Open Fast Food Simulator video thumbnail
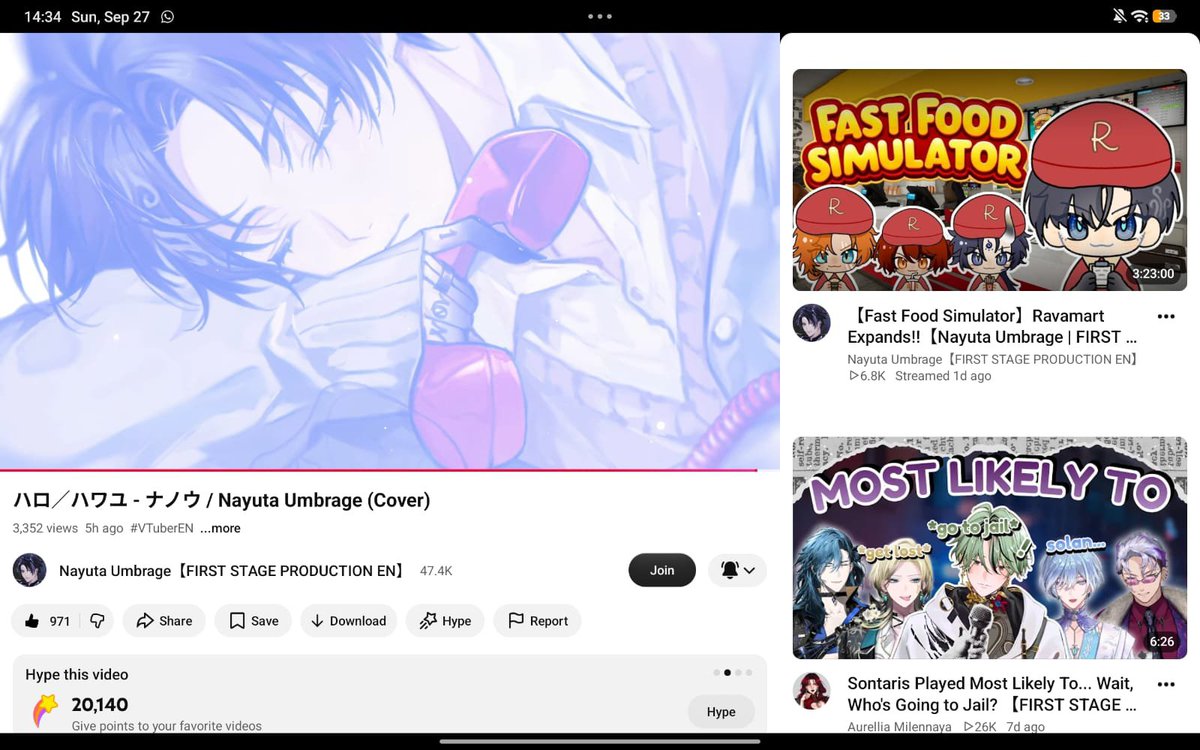1200x750 pixels. [990, 180]
